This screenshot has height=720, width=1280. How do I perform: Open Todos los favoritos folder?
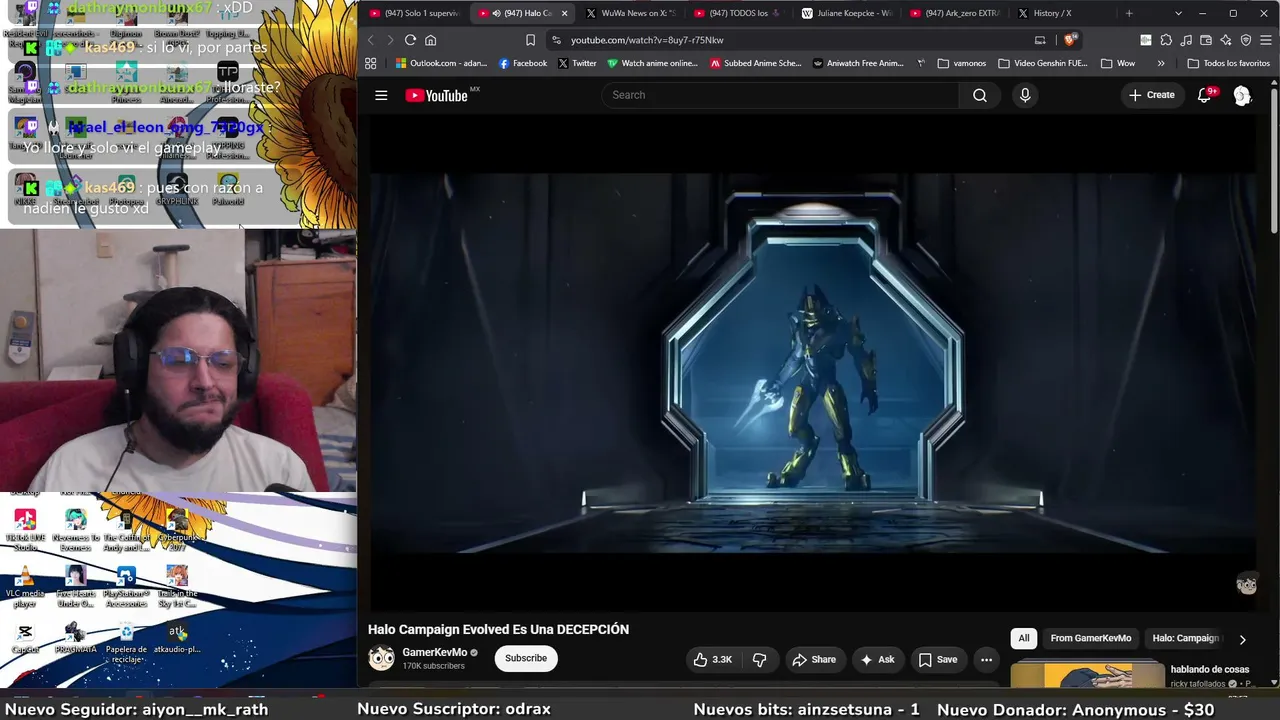click(1229, 63)
